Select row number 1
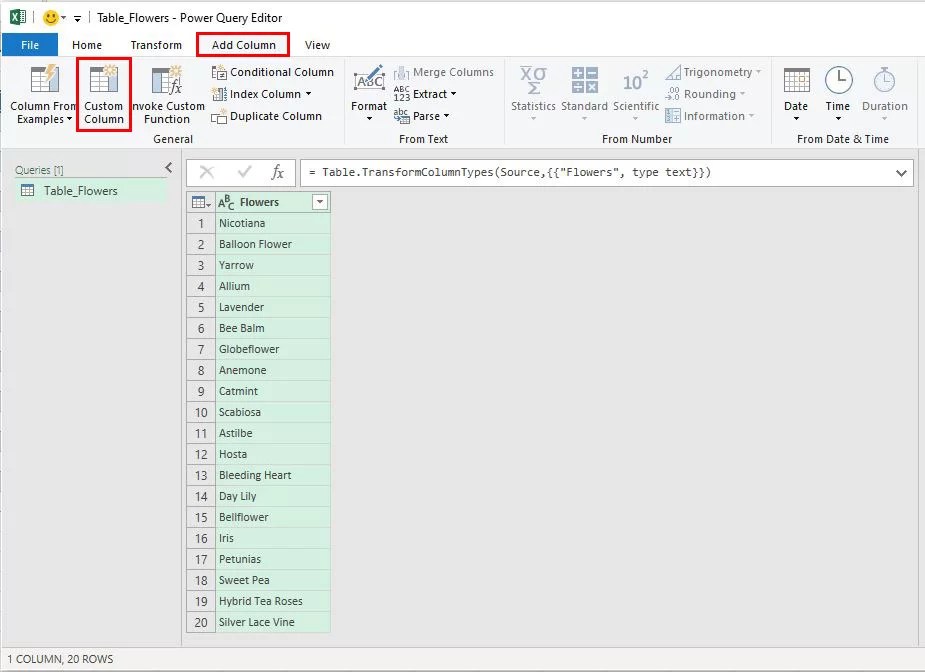925x672 pixels. click(x=201, y=224)
